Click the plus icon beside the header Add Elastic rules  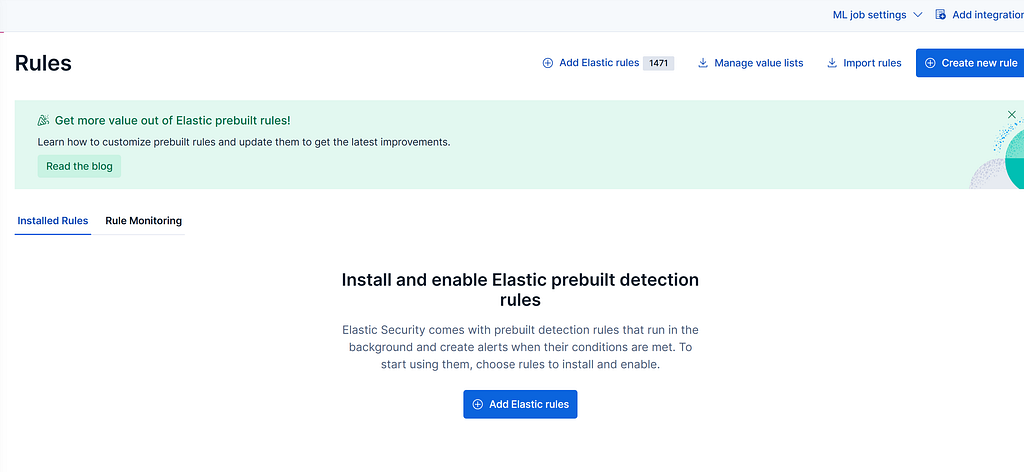point(547,63)
